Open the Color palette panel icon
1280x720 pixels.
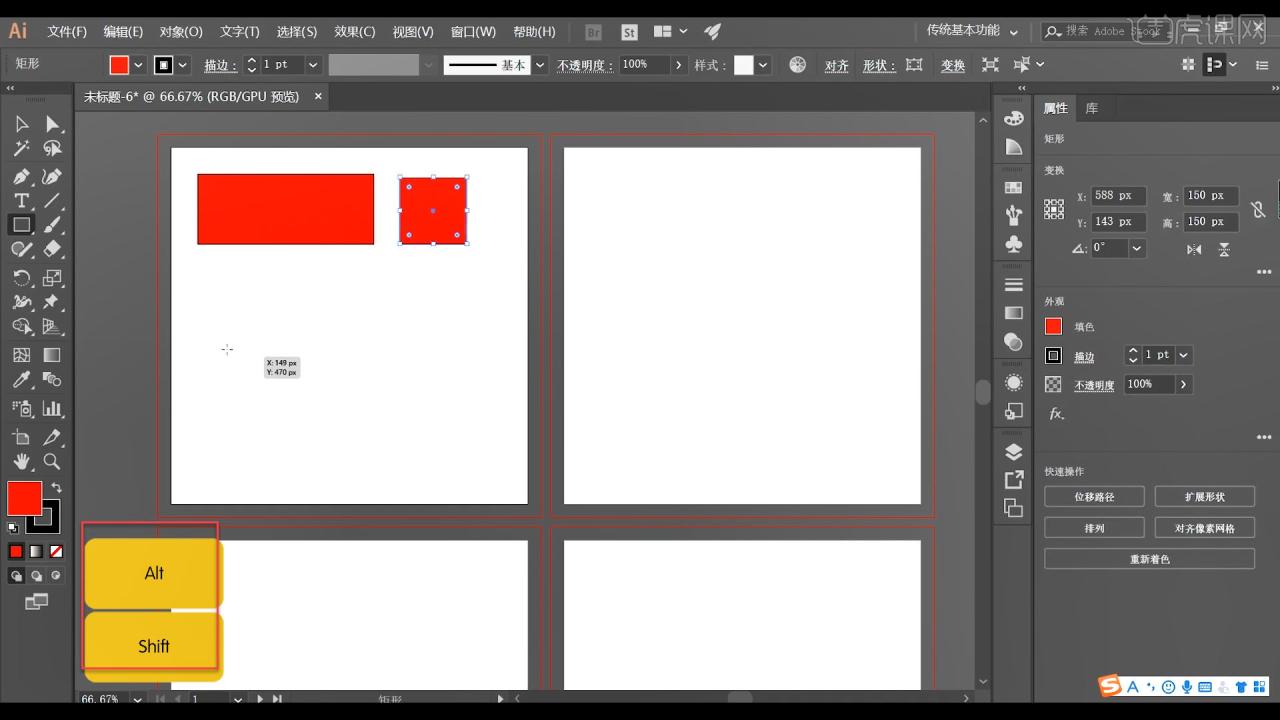(1013, 117)
